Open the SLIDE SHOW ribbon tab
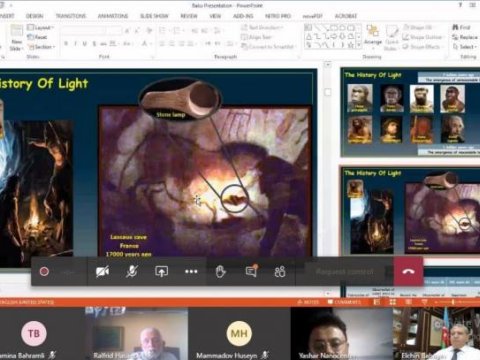The image size is (480, 360). click(154, 16)
